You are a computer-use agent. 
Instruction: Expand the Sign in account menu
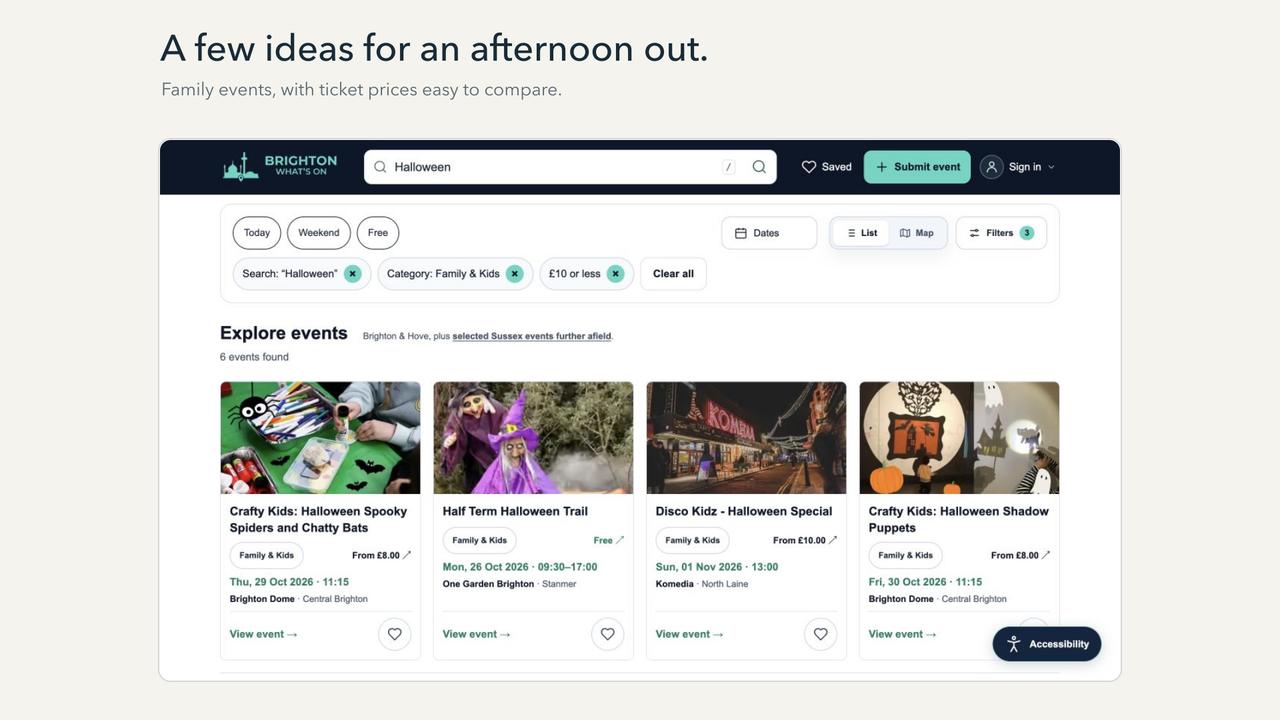1017,167
